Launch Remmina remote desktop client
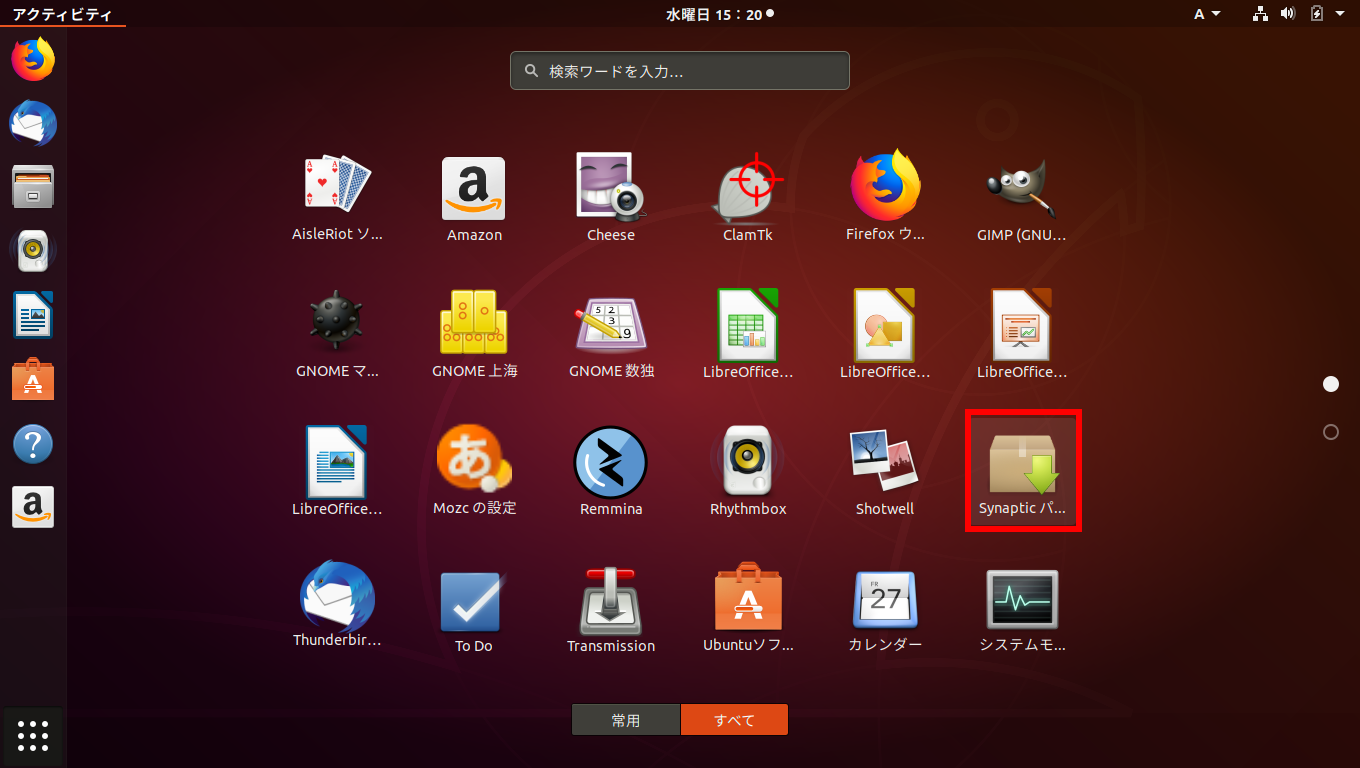This screenshot has width=1360, height=768. pos(610,471)
